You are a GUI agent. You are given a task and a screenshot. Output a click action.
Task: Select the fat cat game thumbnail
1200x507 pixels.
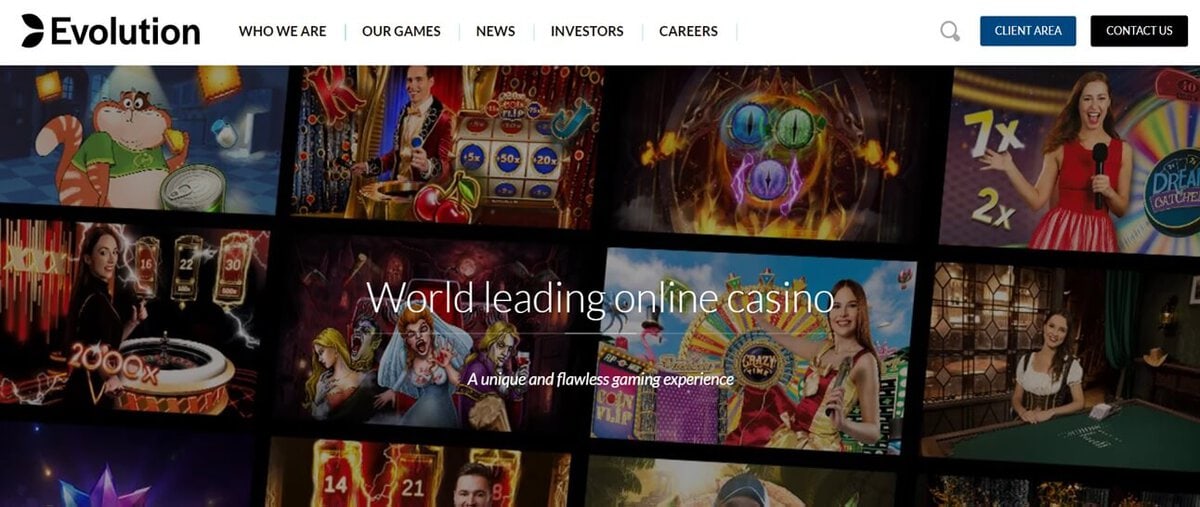140,138
